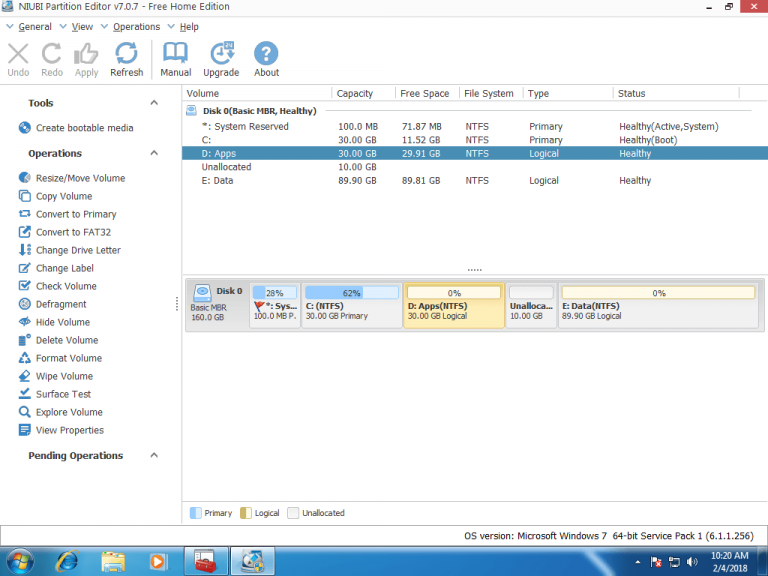Click Change Label operation
The image size is (768, 576).
click(56, 268)
